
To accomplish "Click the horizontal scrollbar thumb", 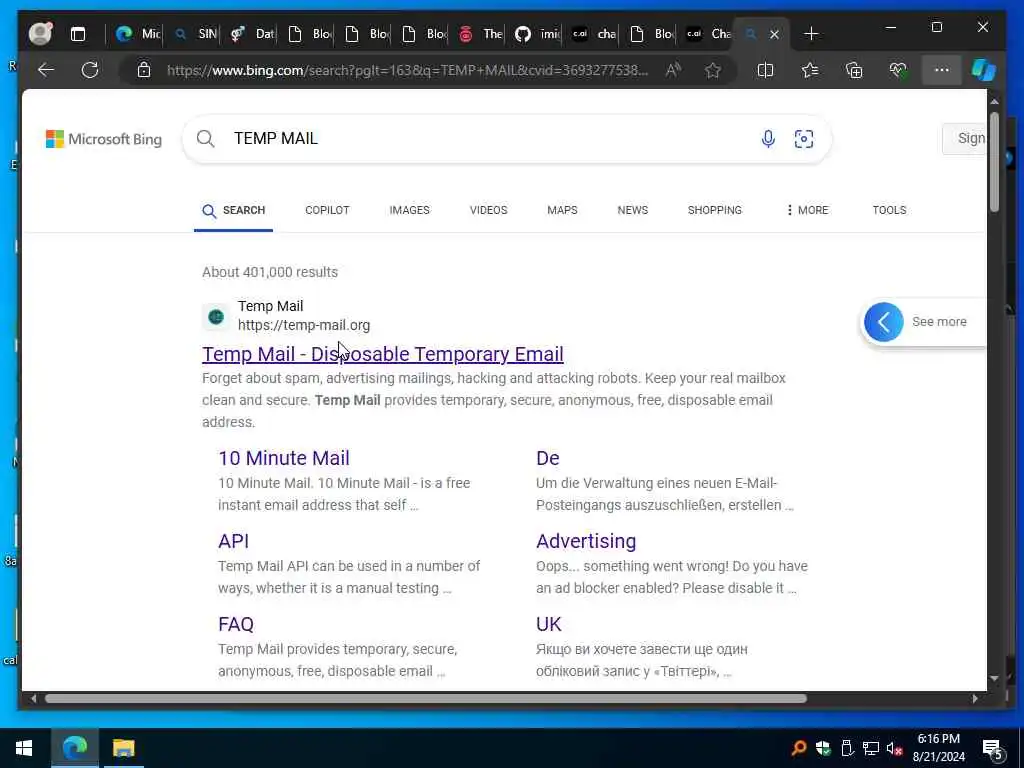I will [426, 698].
